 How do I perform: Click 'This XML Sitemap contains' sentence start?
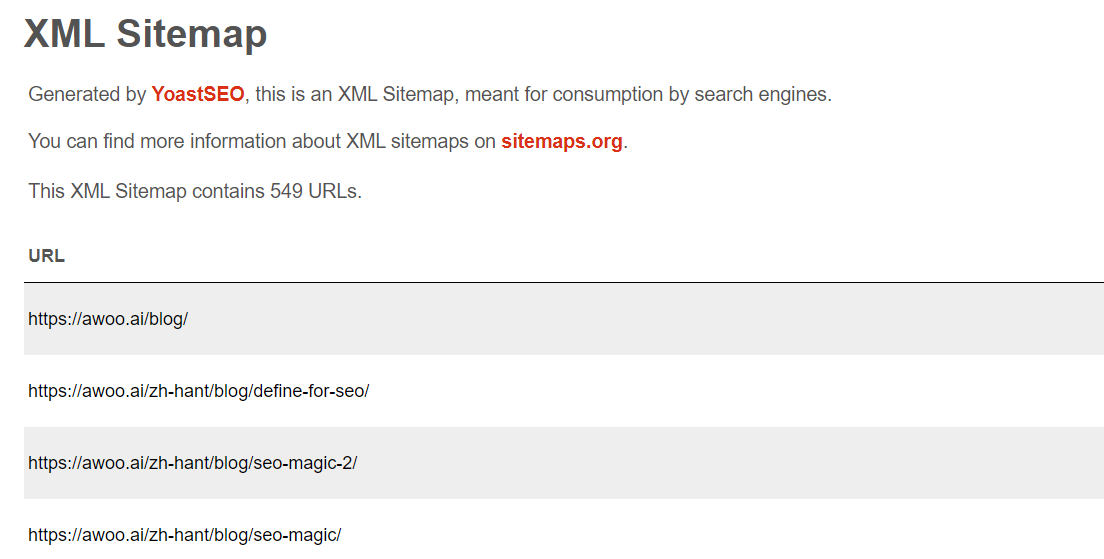(x=146, y=191)
